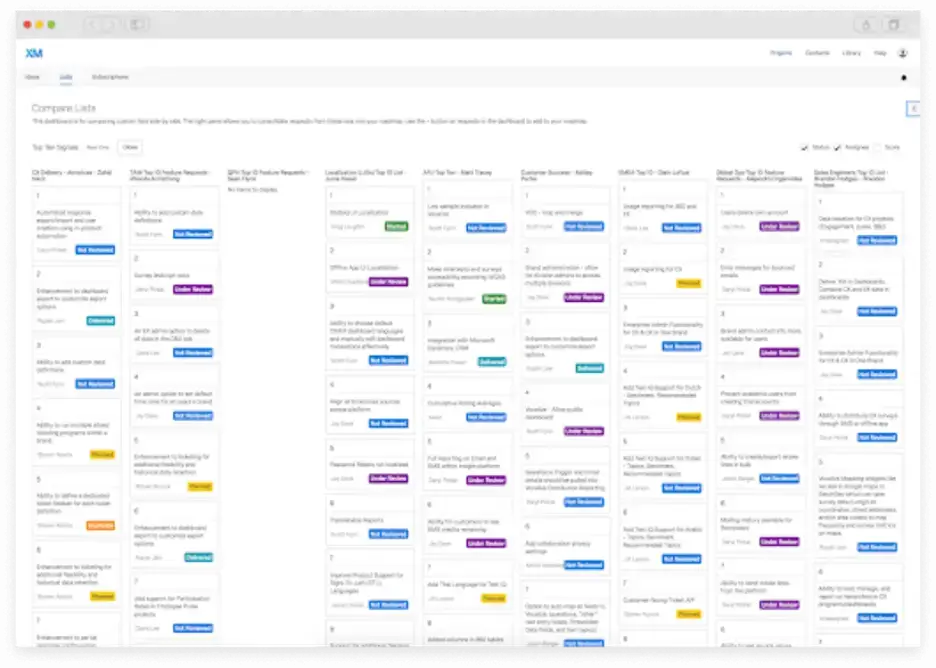Viewport: 936px width, 668px height.
Task: Open notifications from the bell icon
Action: click(903, 77)
